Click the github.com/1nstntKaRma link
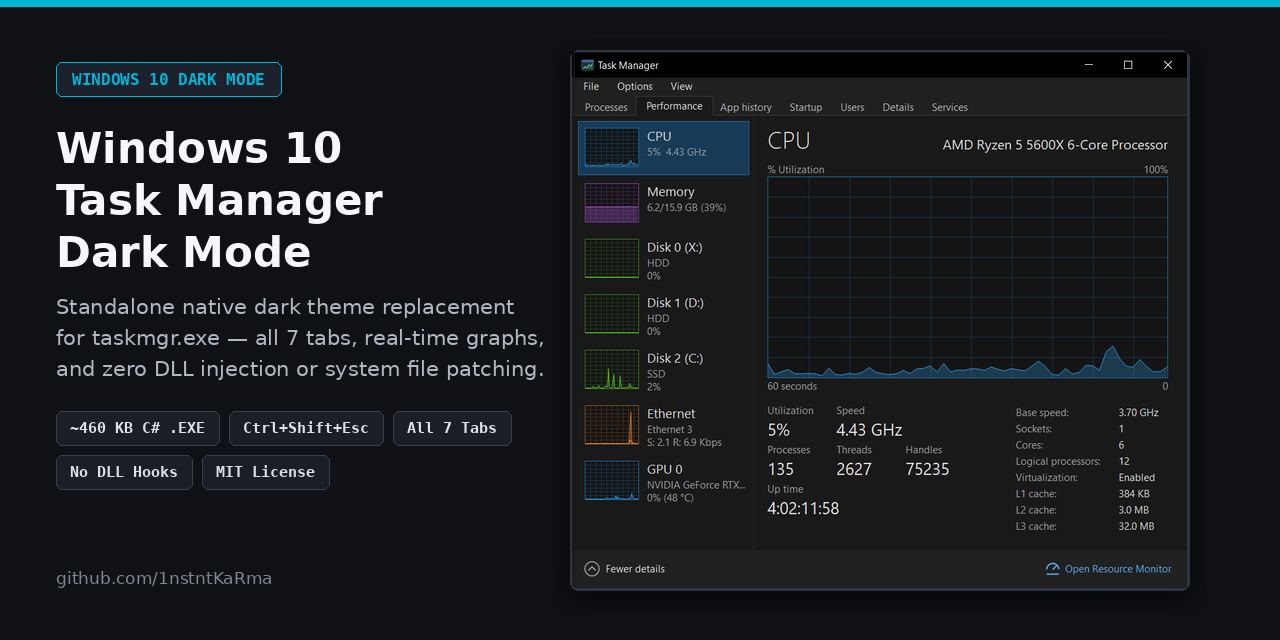1280x640 pixels. 164,578
